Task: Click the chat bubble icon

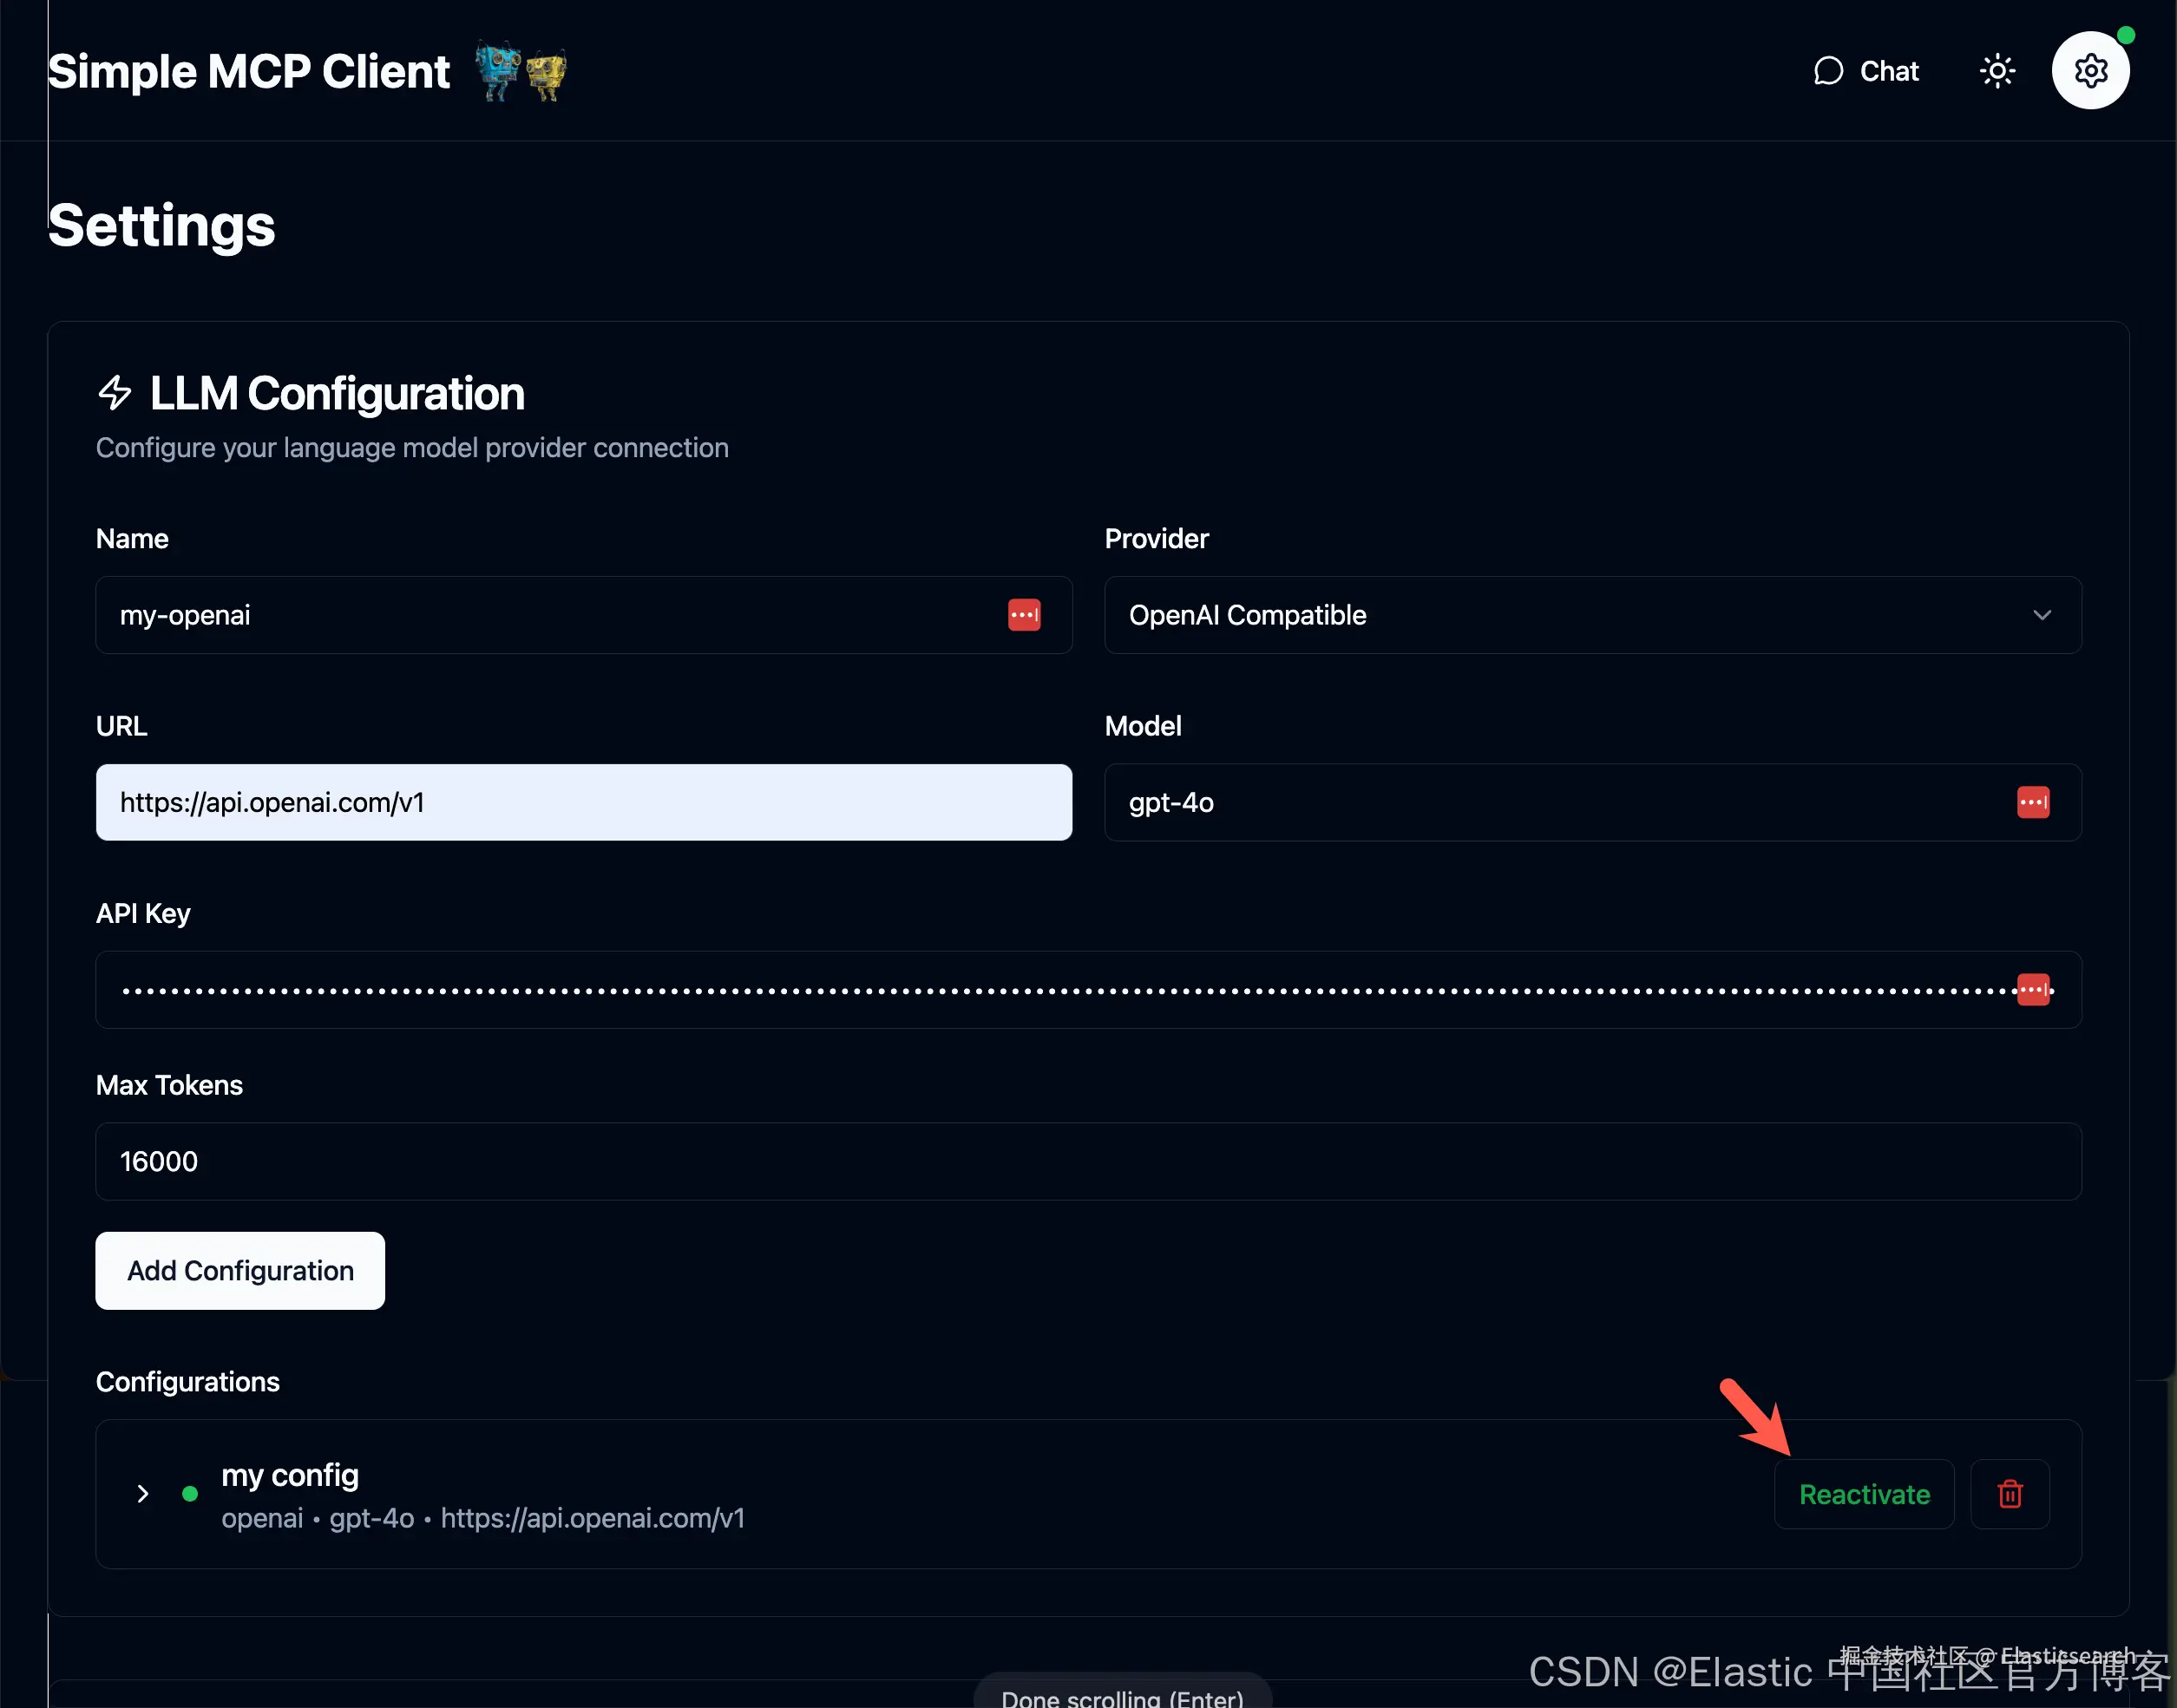Action: pyautogui.click(x=1828, y=71)
